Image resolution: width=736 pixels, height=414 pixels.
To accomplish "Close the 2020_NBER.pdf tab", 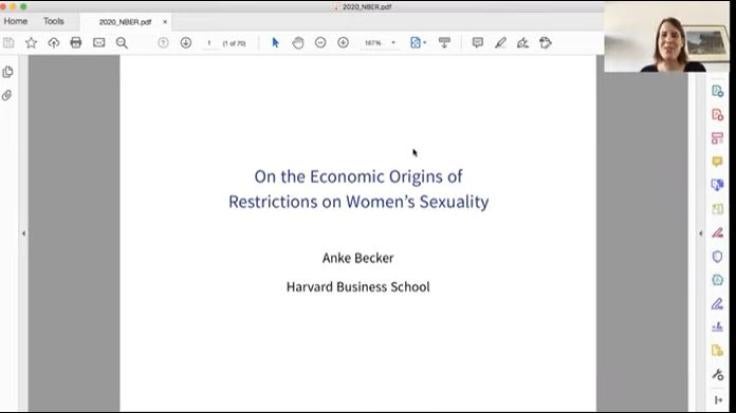I will (x=165, y=21).
